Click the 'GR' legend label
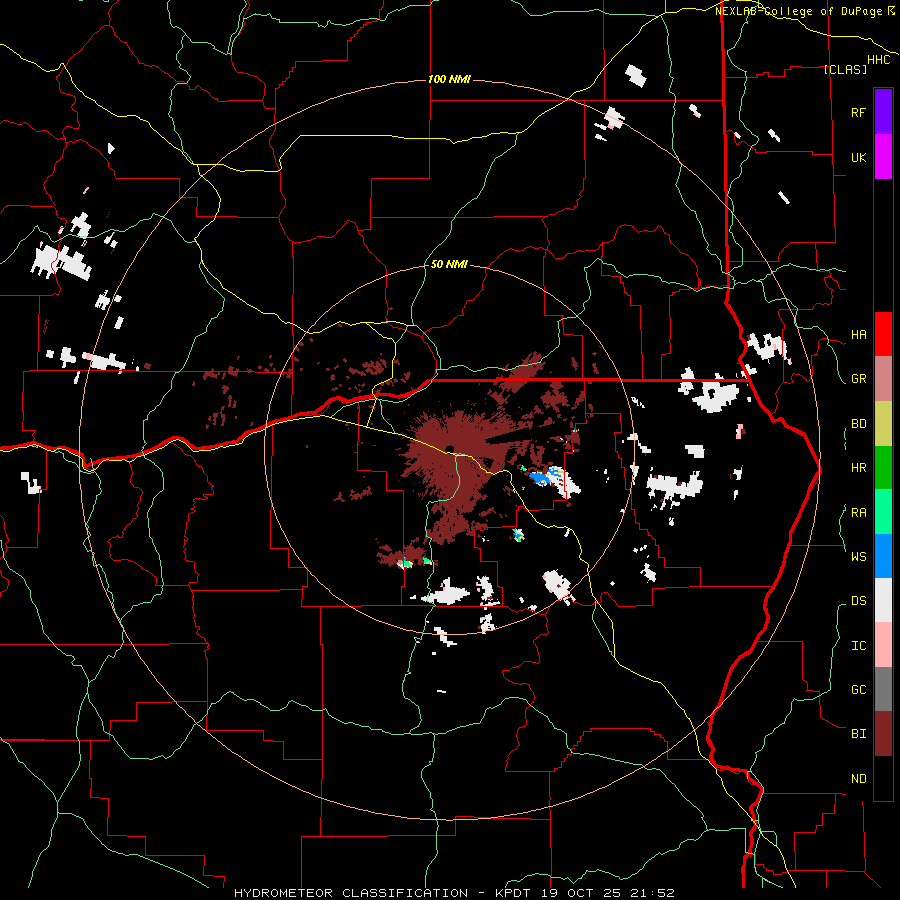 click(858, 379)
